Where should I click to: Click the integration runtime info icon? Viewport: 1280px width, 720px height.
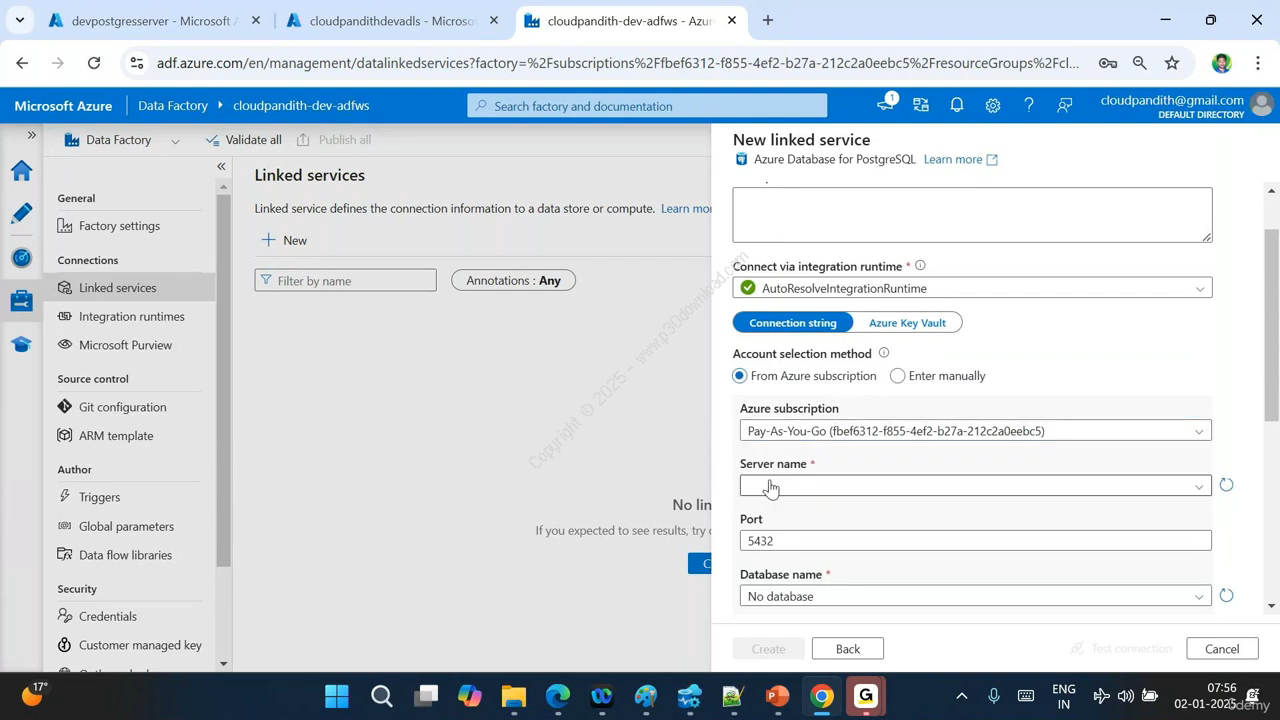tap(920, 266)
